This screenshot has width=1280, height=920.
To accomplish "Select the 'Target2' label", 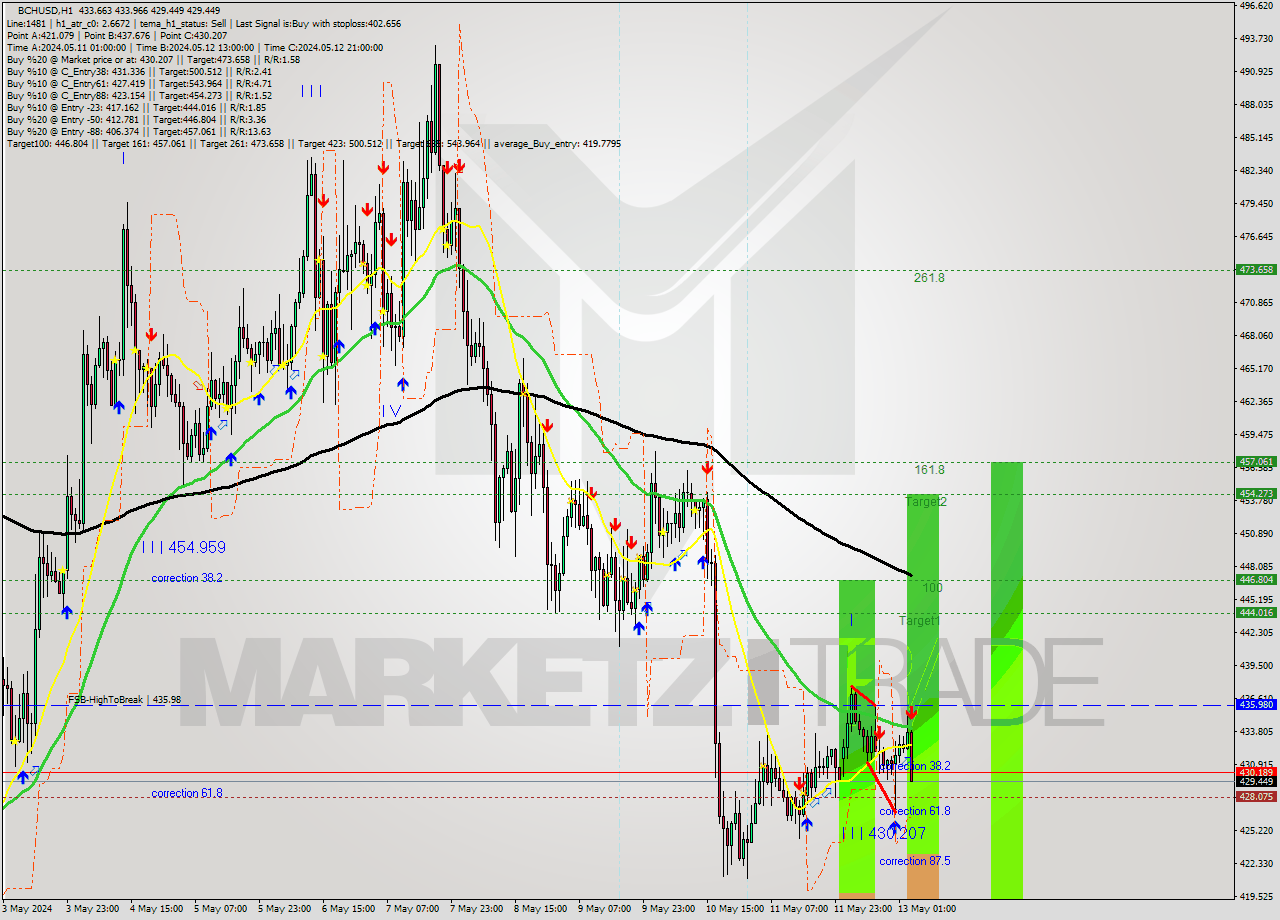I will pos(926,502).
